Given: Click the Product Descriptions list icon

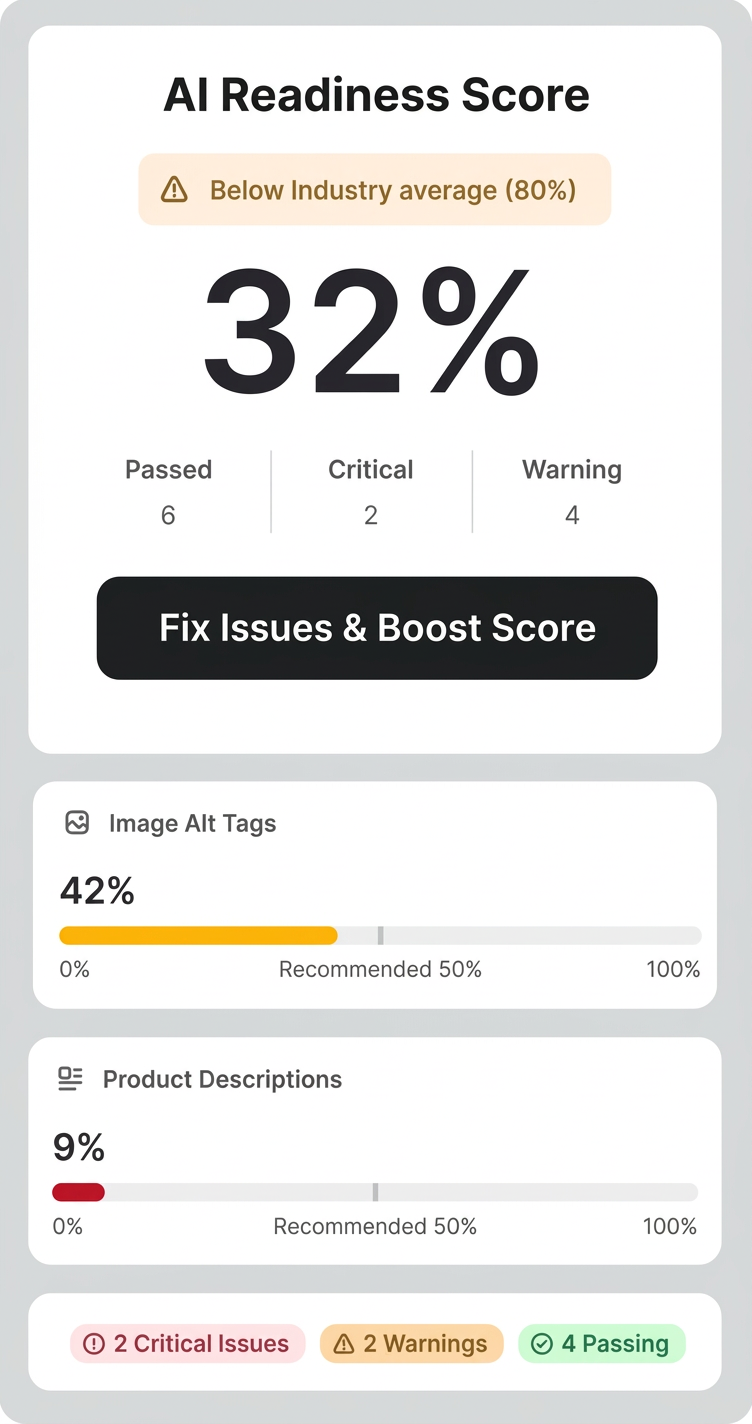Looking at the screenshot, I should click(70, 1079).
